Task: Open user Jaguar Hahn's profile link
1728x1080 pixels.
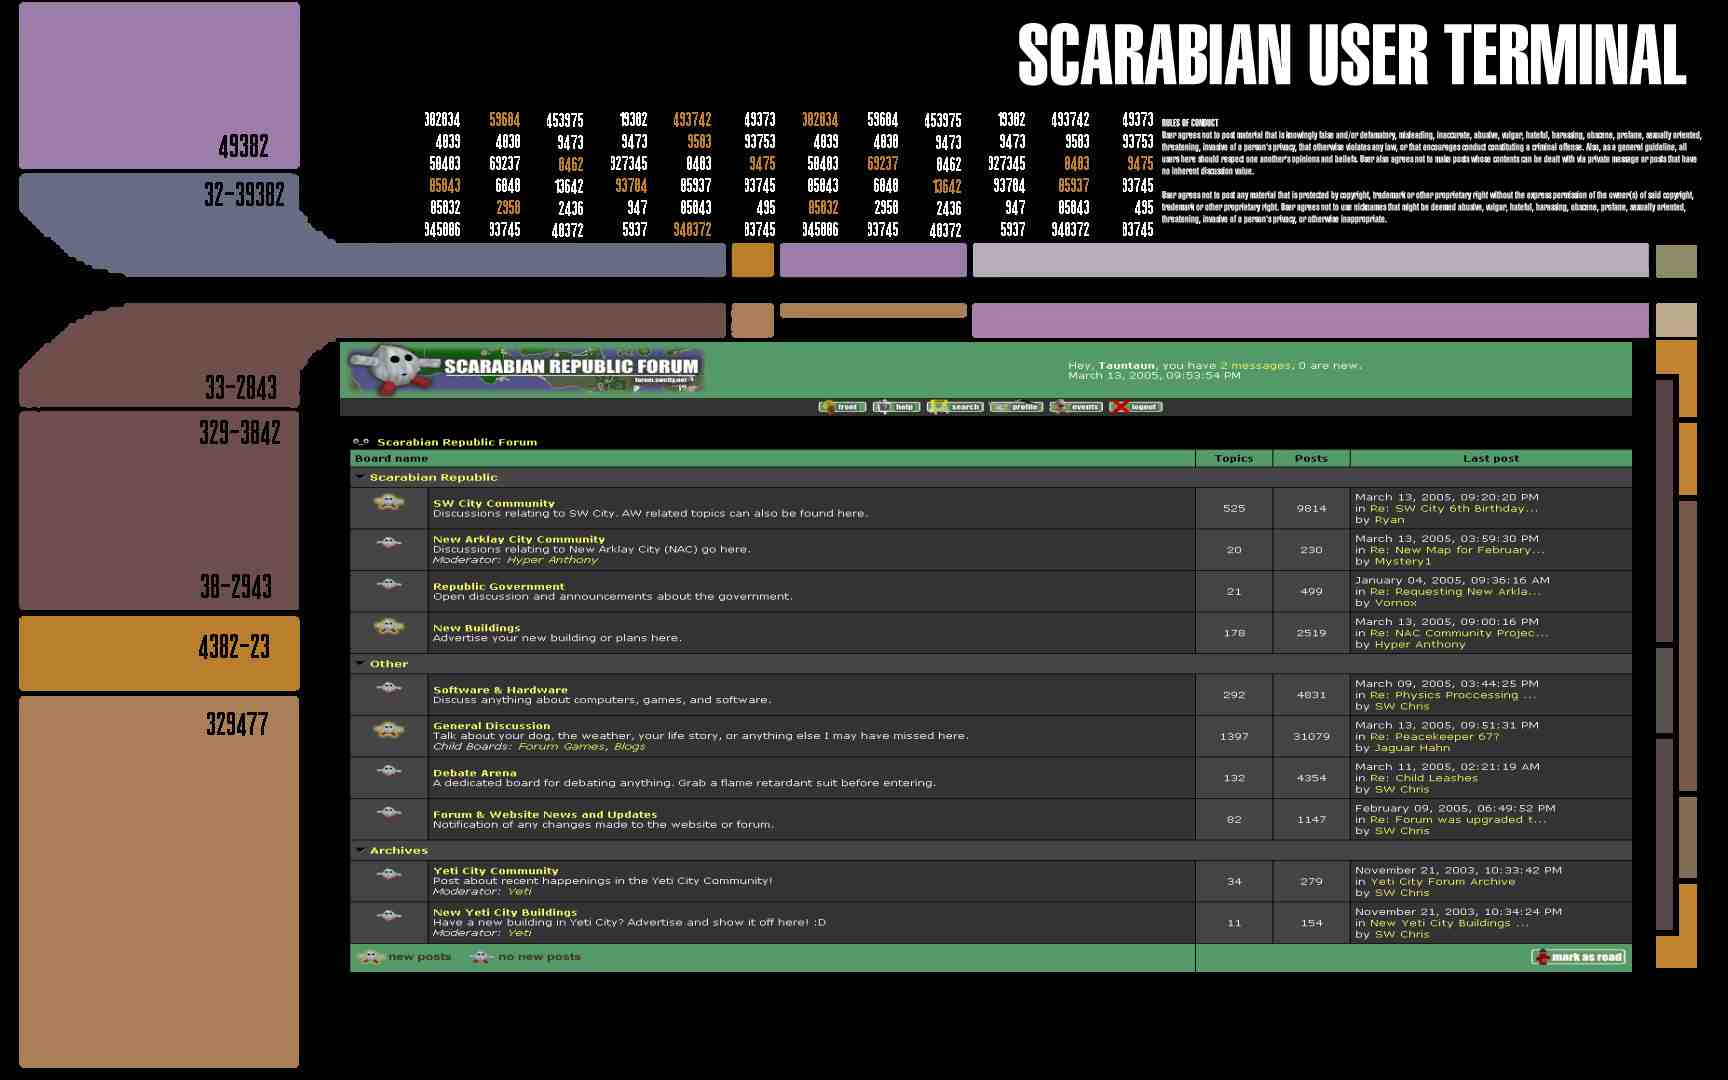Action: (x=1411, y=748)
